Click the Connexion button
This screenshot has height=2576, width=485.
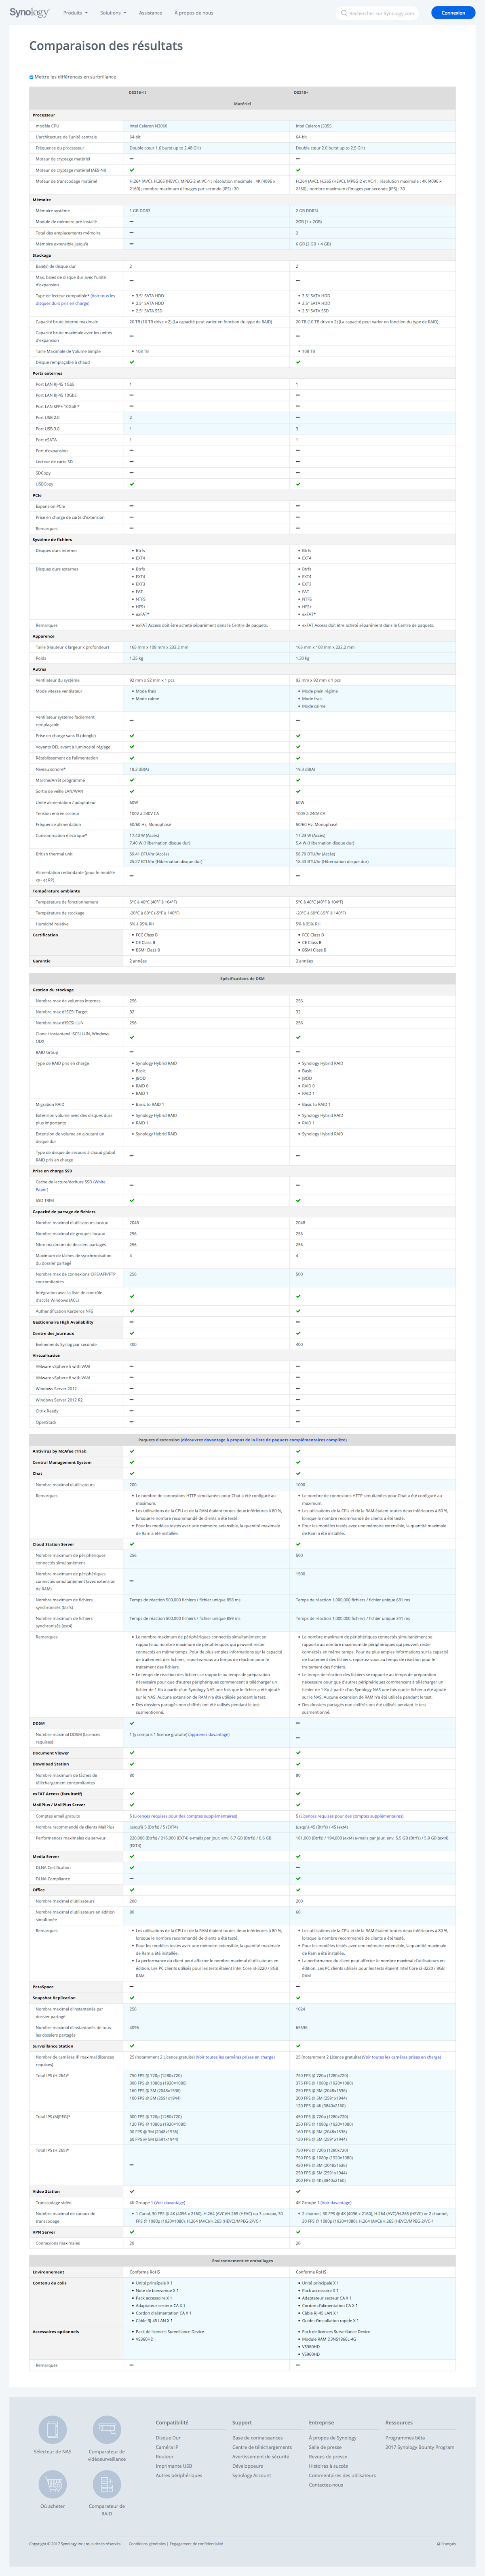453,13
